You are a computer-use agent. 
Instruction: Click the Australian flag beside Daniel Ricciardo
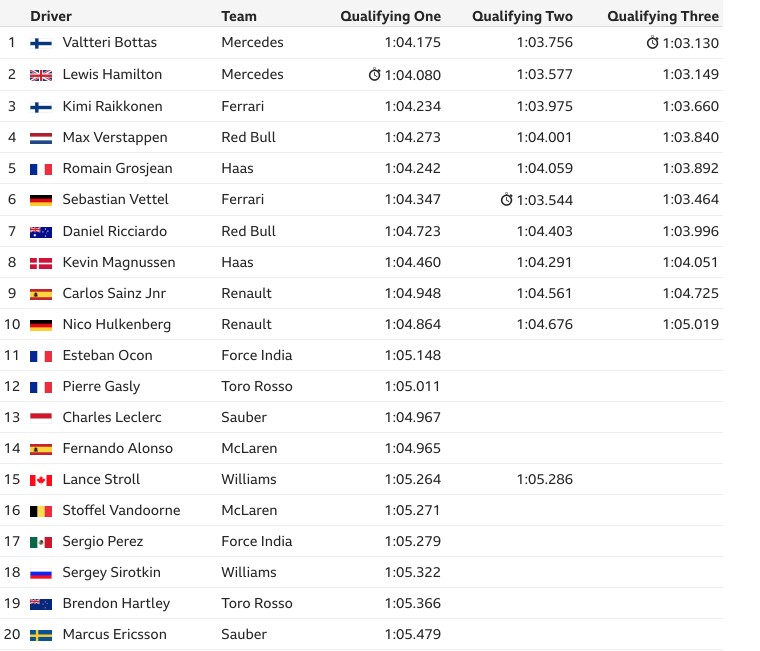pos(41,232)
